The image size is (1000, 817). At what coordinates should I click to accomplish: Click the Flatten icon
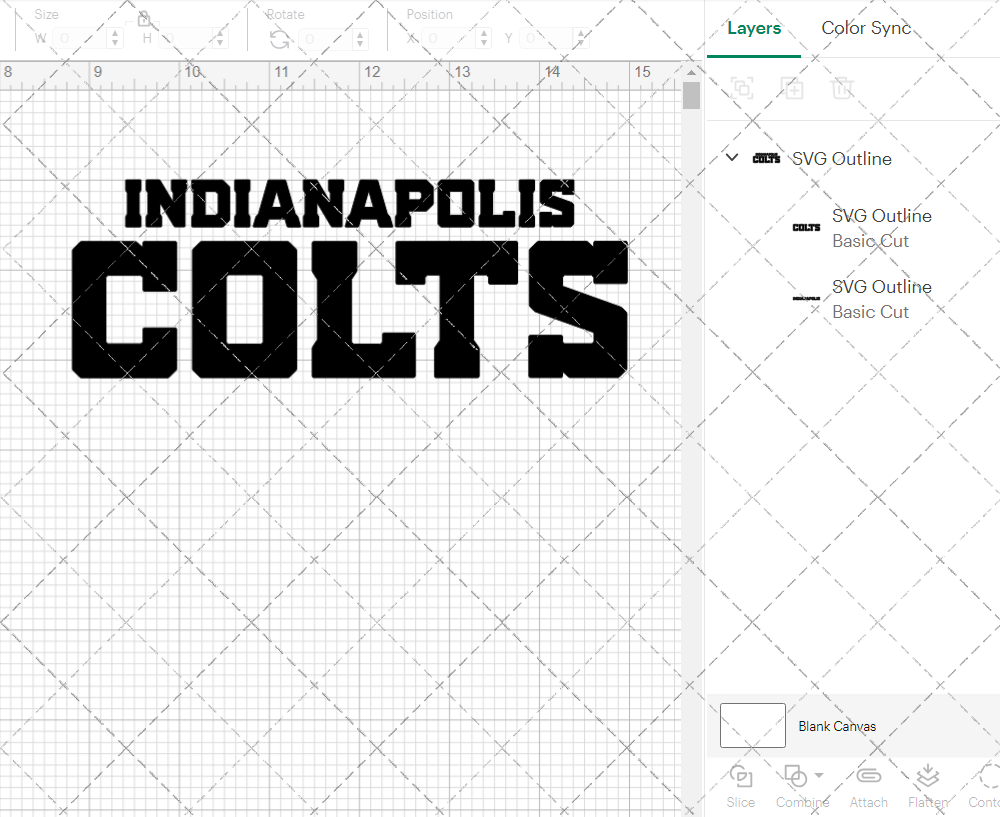927,777
